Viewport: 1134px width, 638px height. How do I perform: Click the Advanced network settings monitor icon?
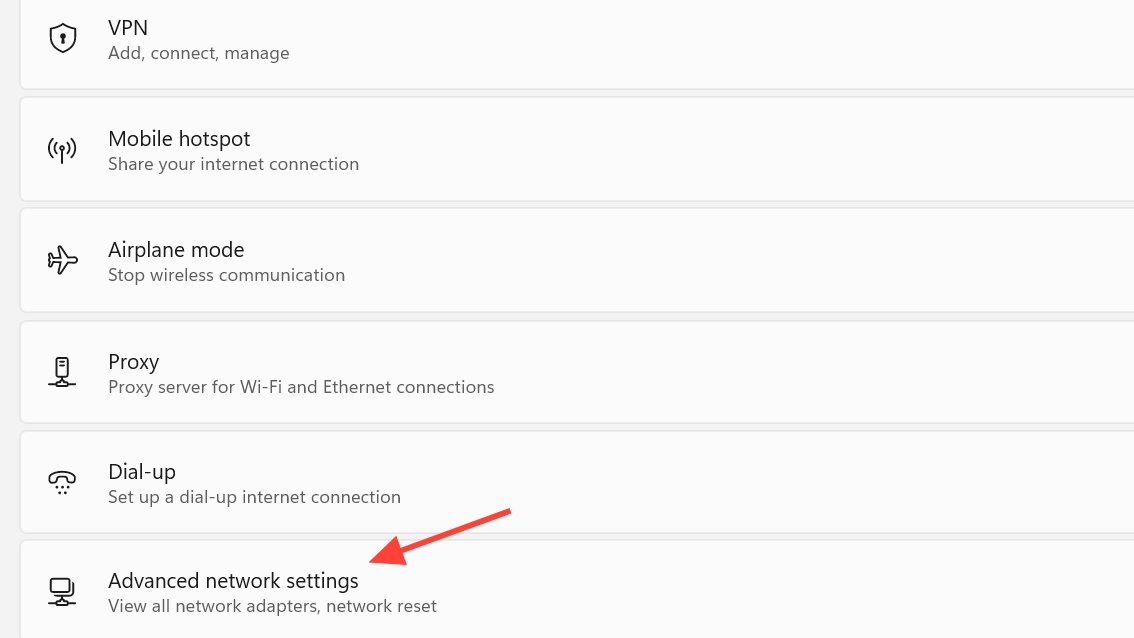click(63, 592)
